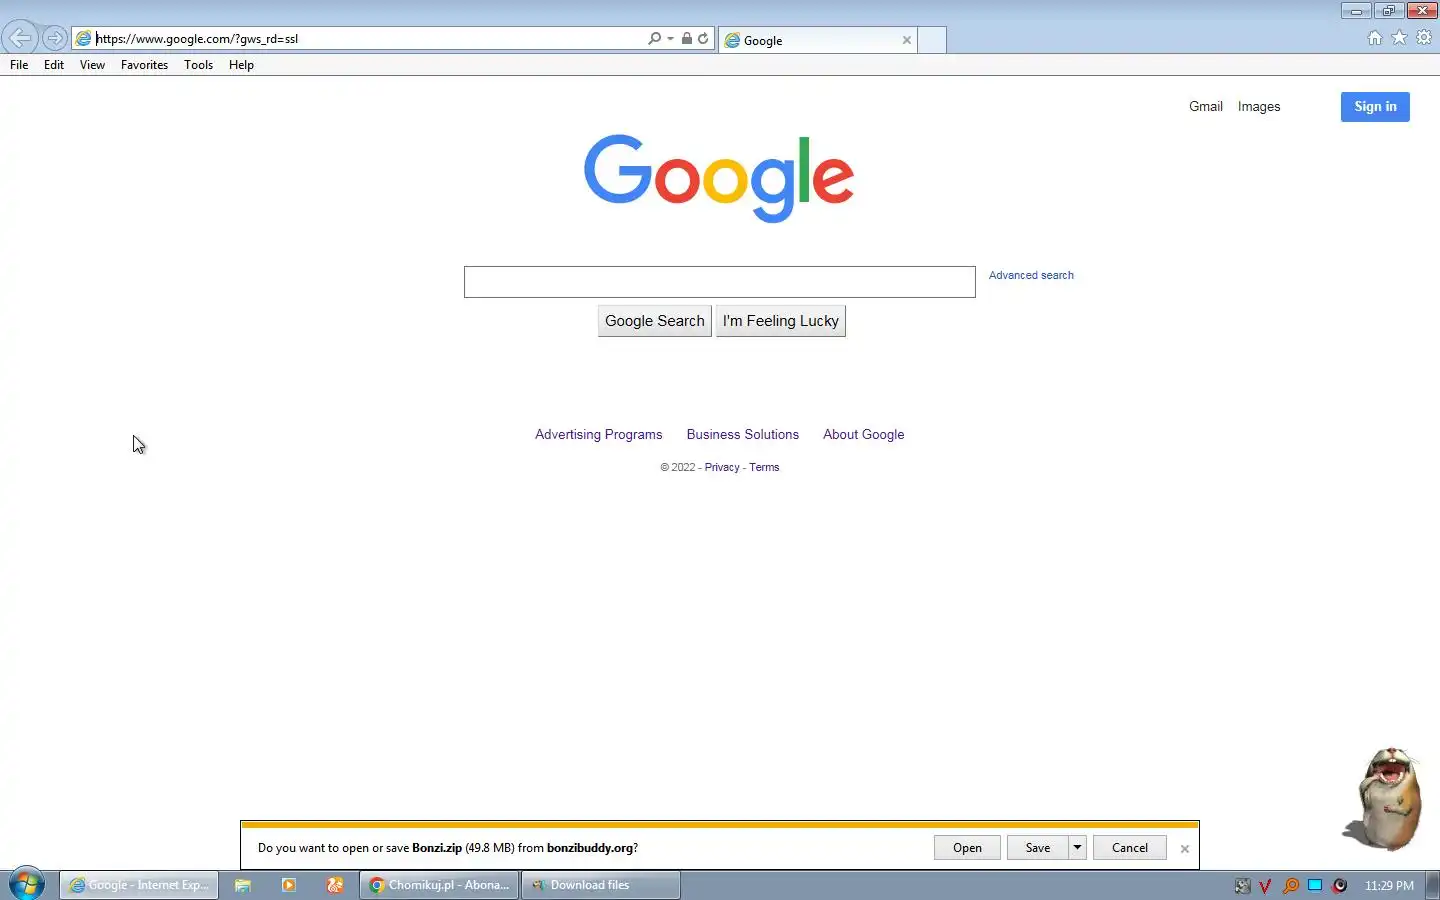1440x900 pixels.
Task: Refresh the page using reload icon
Action: pos(703,39)
